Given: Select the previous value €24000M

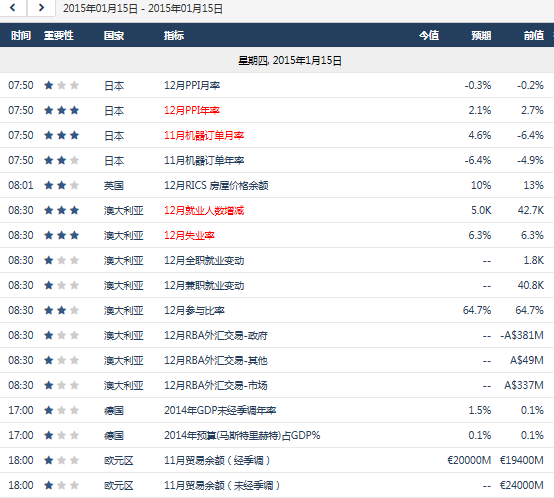Looking at the screenshot, I should coord(521,486).
